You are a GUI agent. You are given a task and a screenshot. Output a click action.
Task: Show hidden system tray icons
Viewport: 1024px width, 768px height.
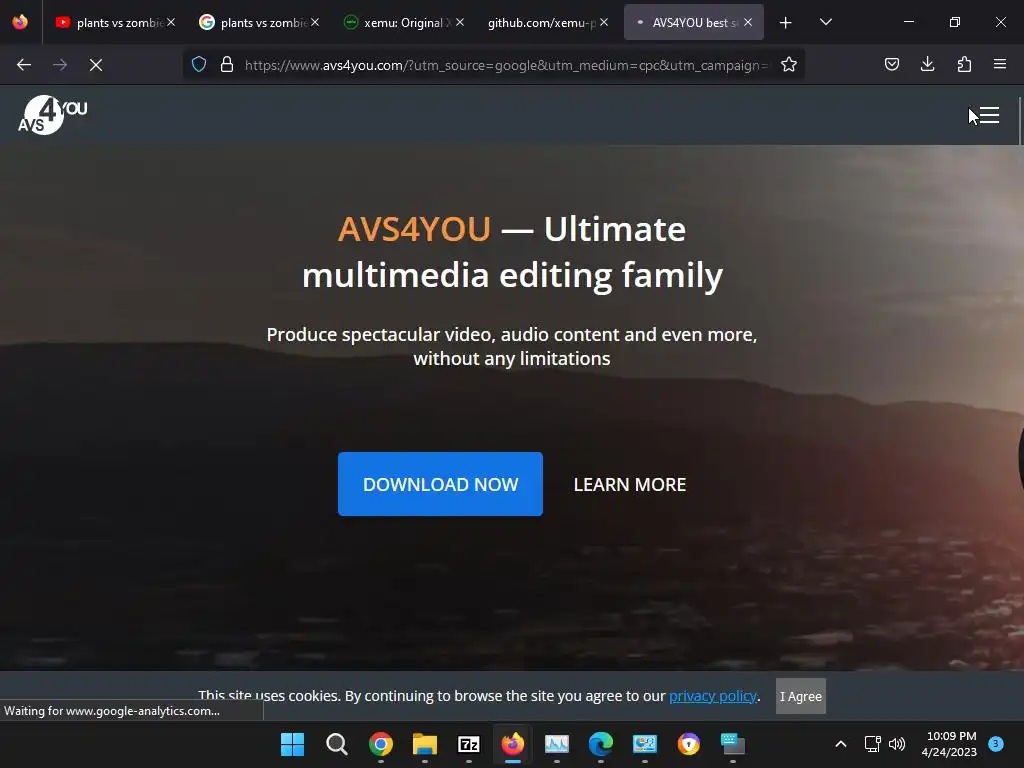(841, 744)
